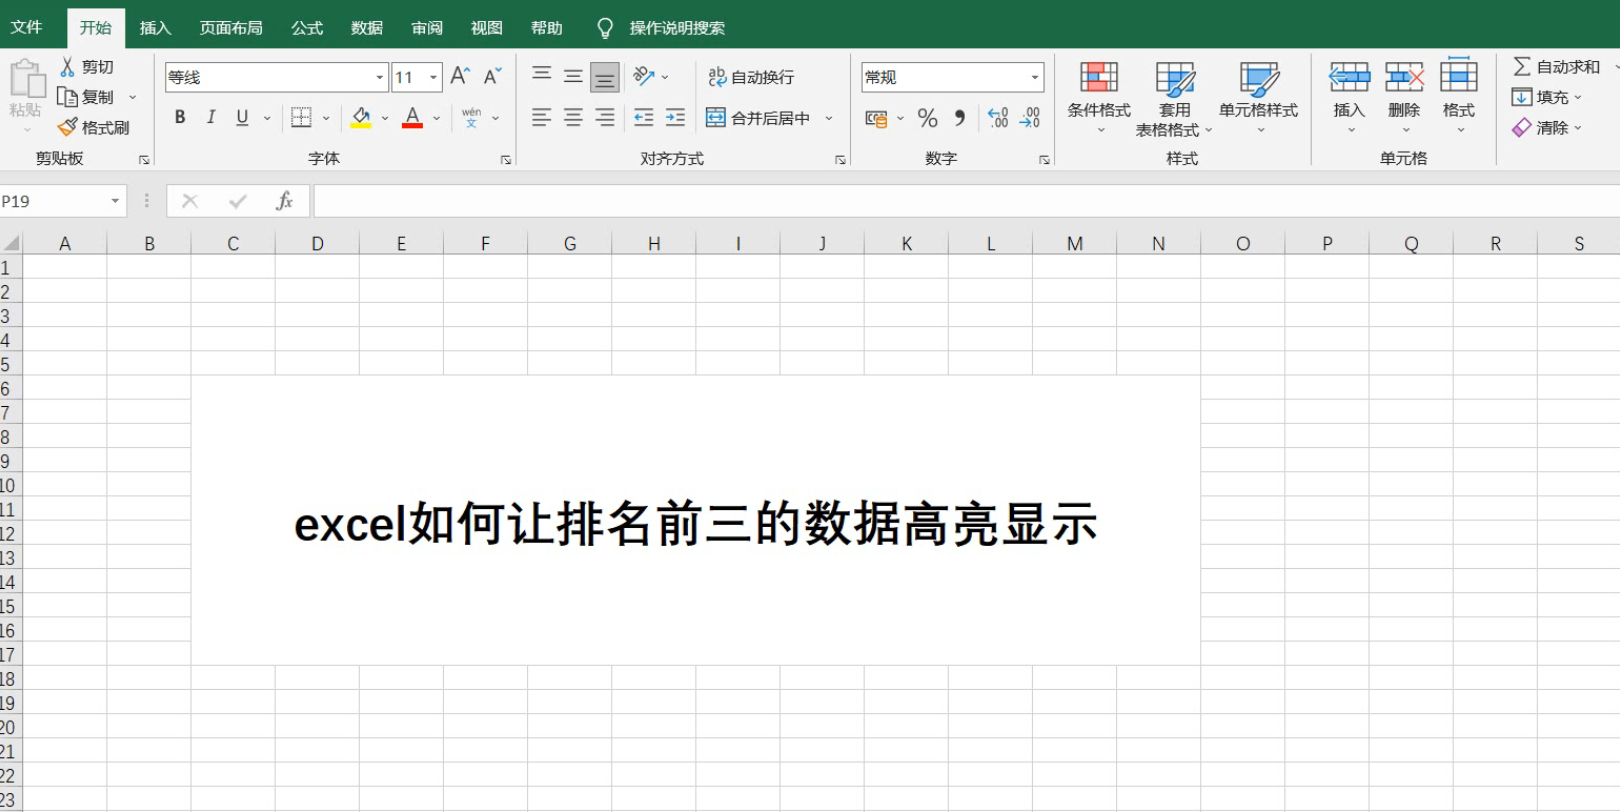Decrease font size with smaller A icon
The width and height of the screenshot is (1620, 812).
coord(492,76)
